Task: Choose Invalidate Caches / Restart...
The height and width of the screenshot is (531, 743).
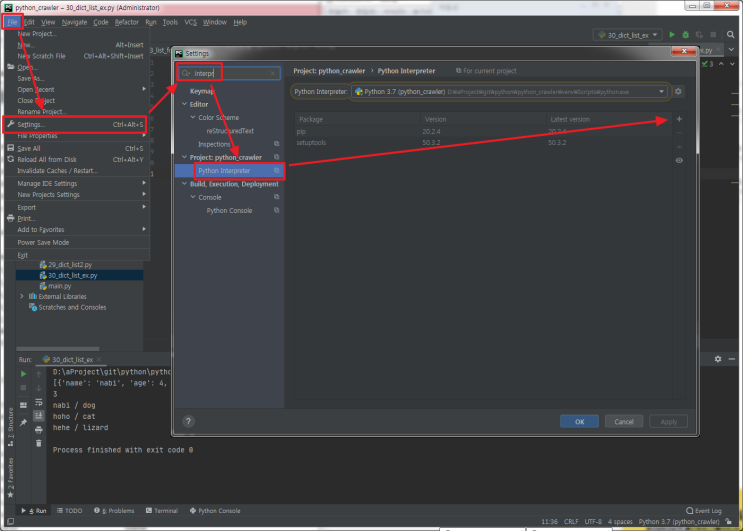Action: (77, 171)
